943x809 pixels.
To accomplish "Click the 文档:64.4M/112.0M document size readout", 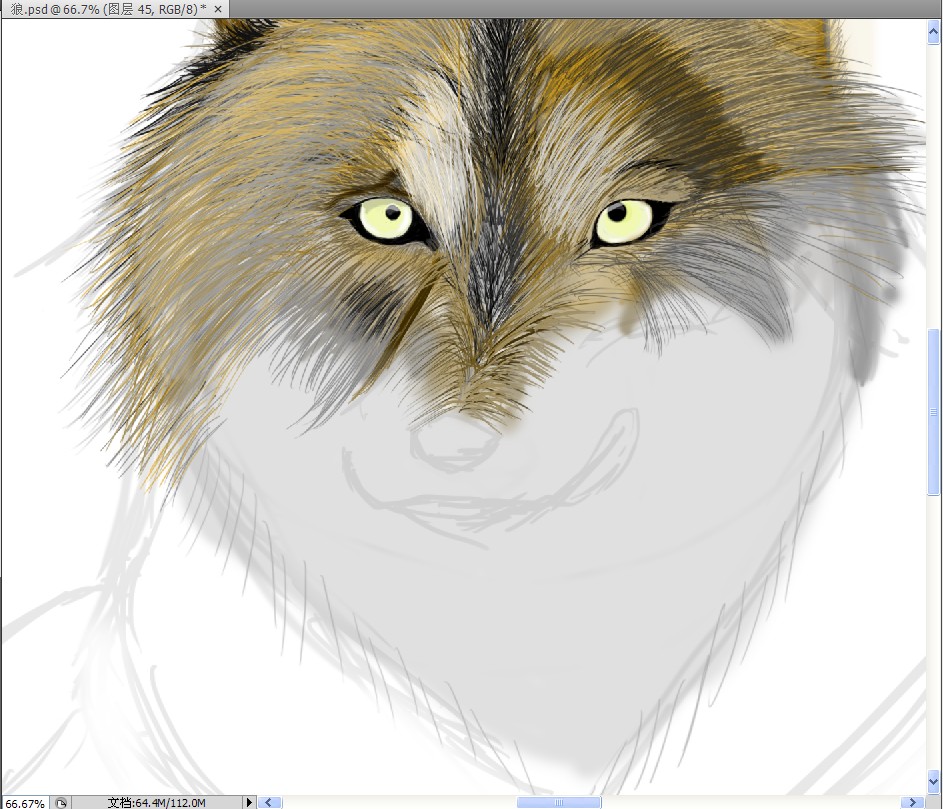I will 156,802.
